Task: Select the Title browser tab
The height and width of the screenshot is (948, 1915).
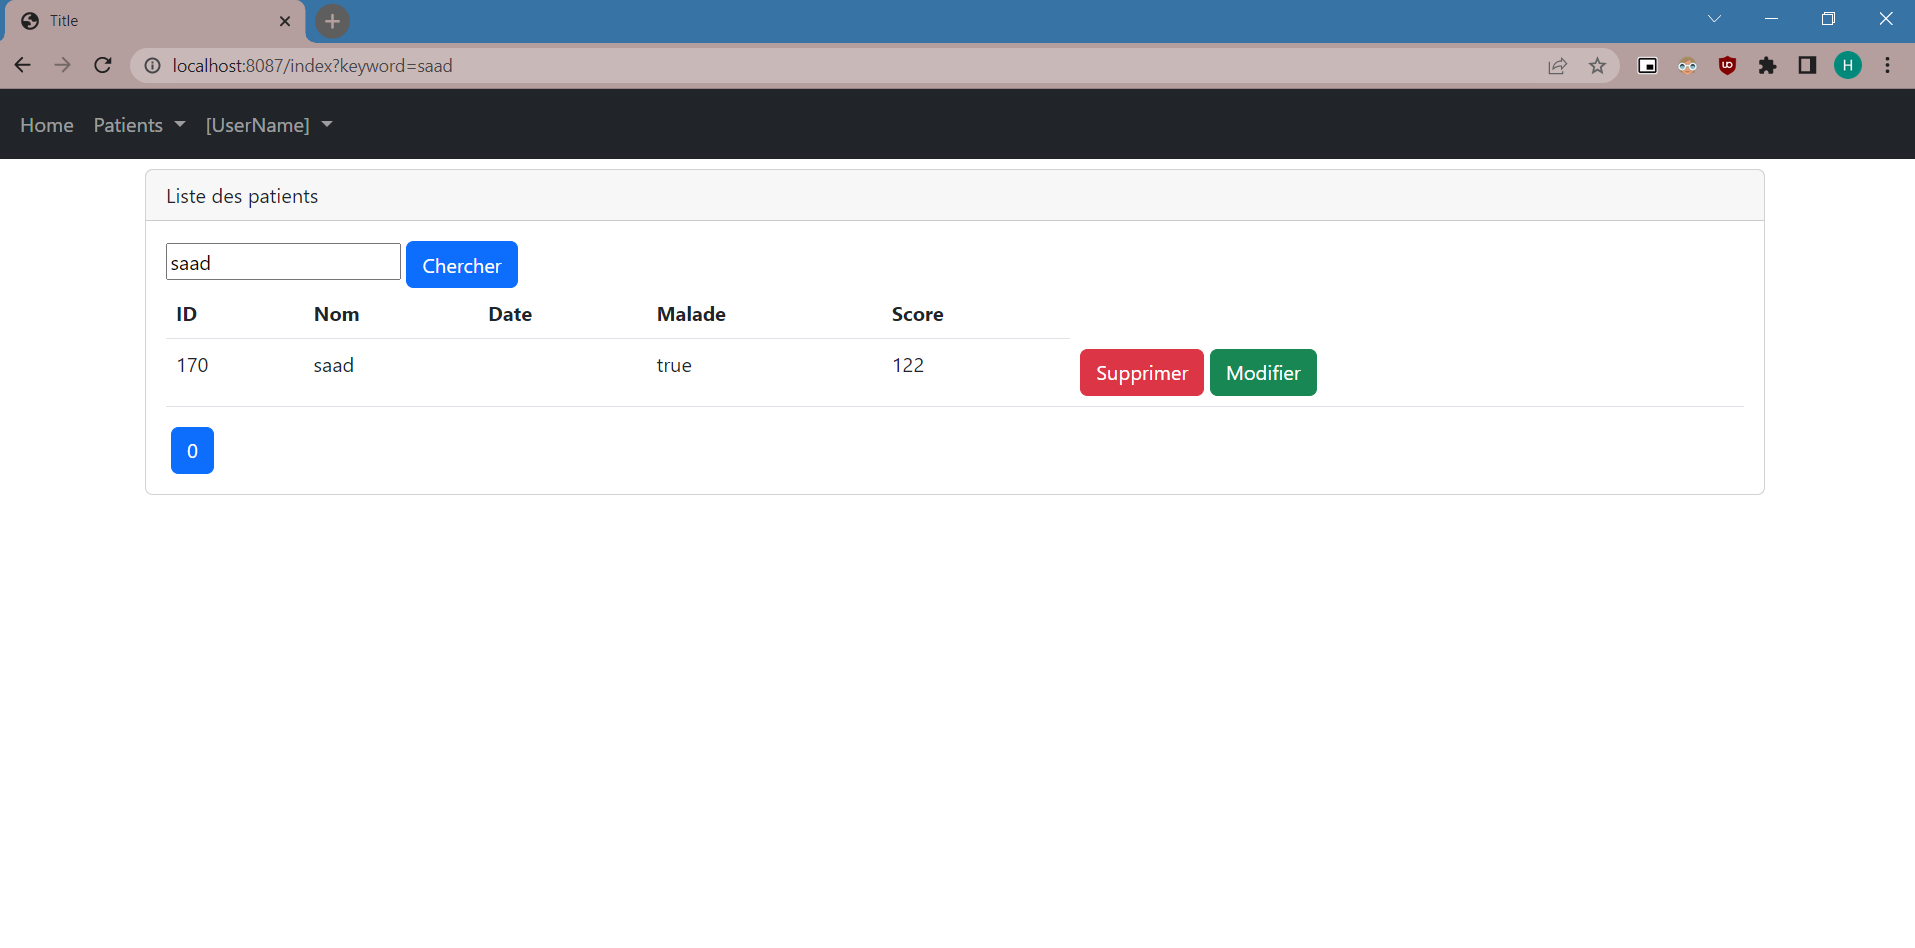Action: click(x=154, y=21)
